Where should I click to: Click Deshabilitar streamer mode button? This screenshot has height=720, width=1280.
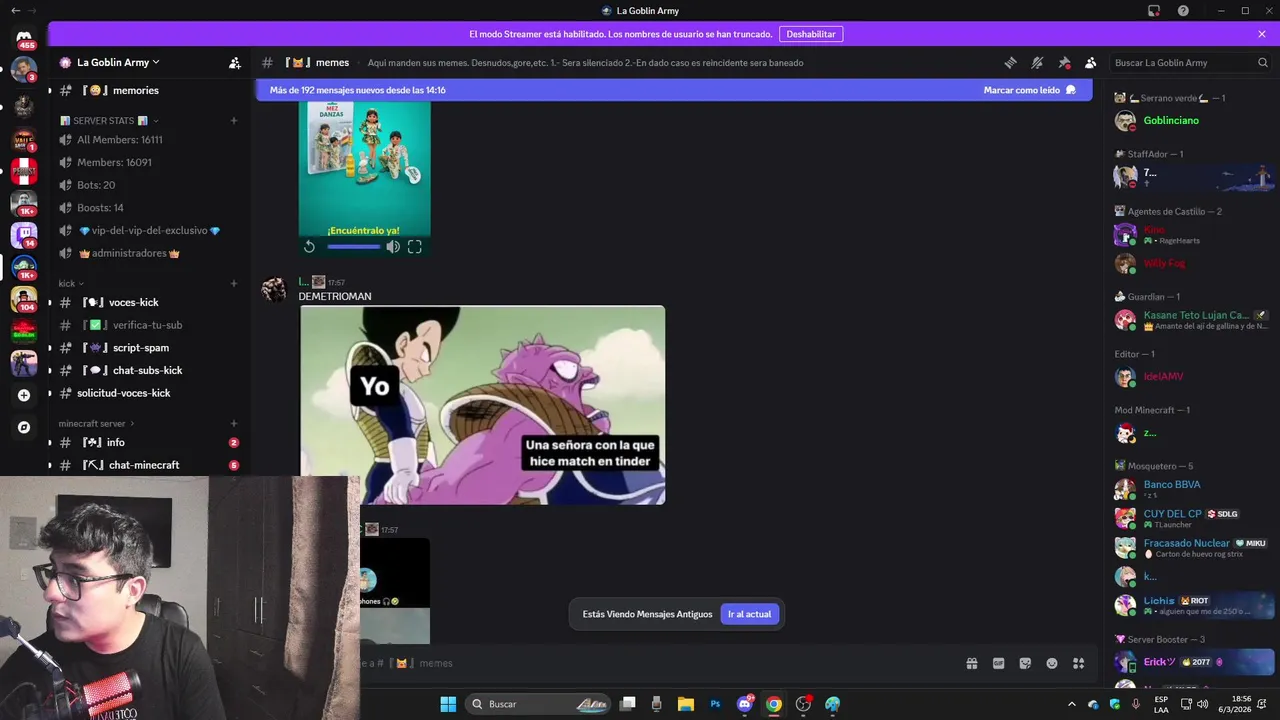(x=811, y=34)
